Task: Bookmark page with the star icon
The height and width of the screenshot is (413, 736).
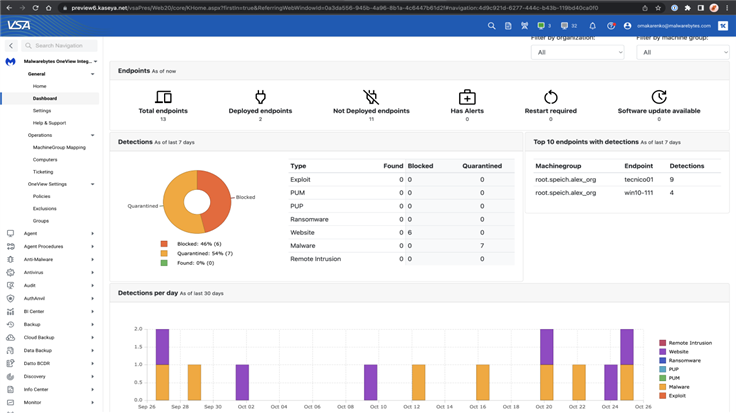Action: point(658,8)
